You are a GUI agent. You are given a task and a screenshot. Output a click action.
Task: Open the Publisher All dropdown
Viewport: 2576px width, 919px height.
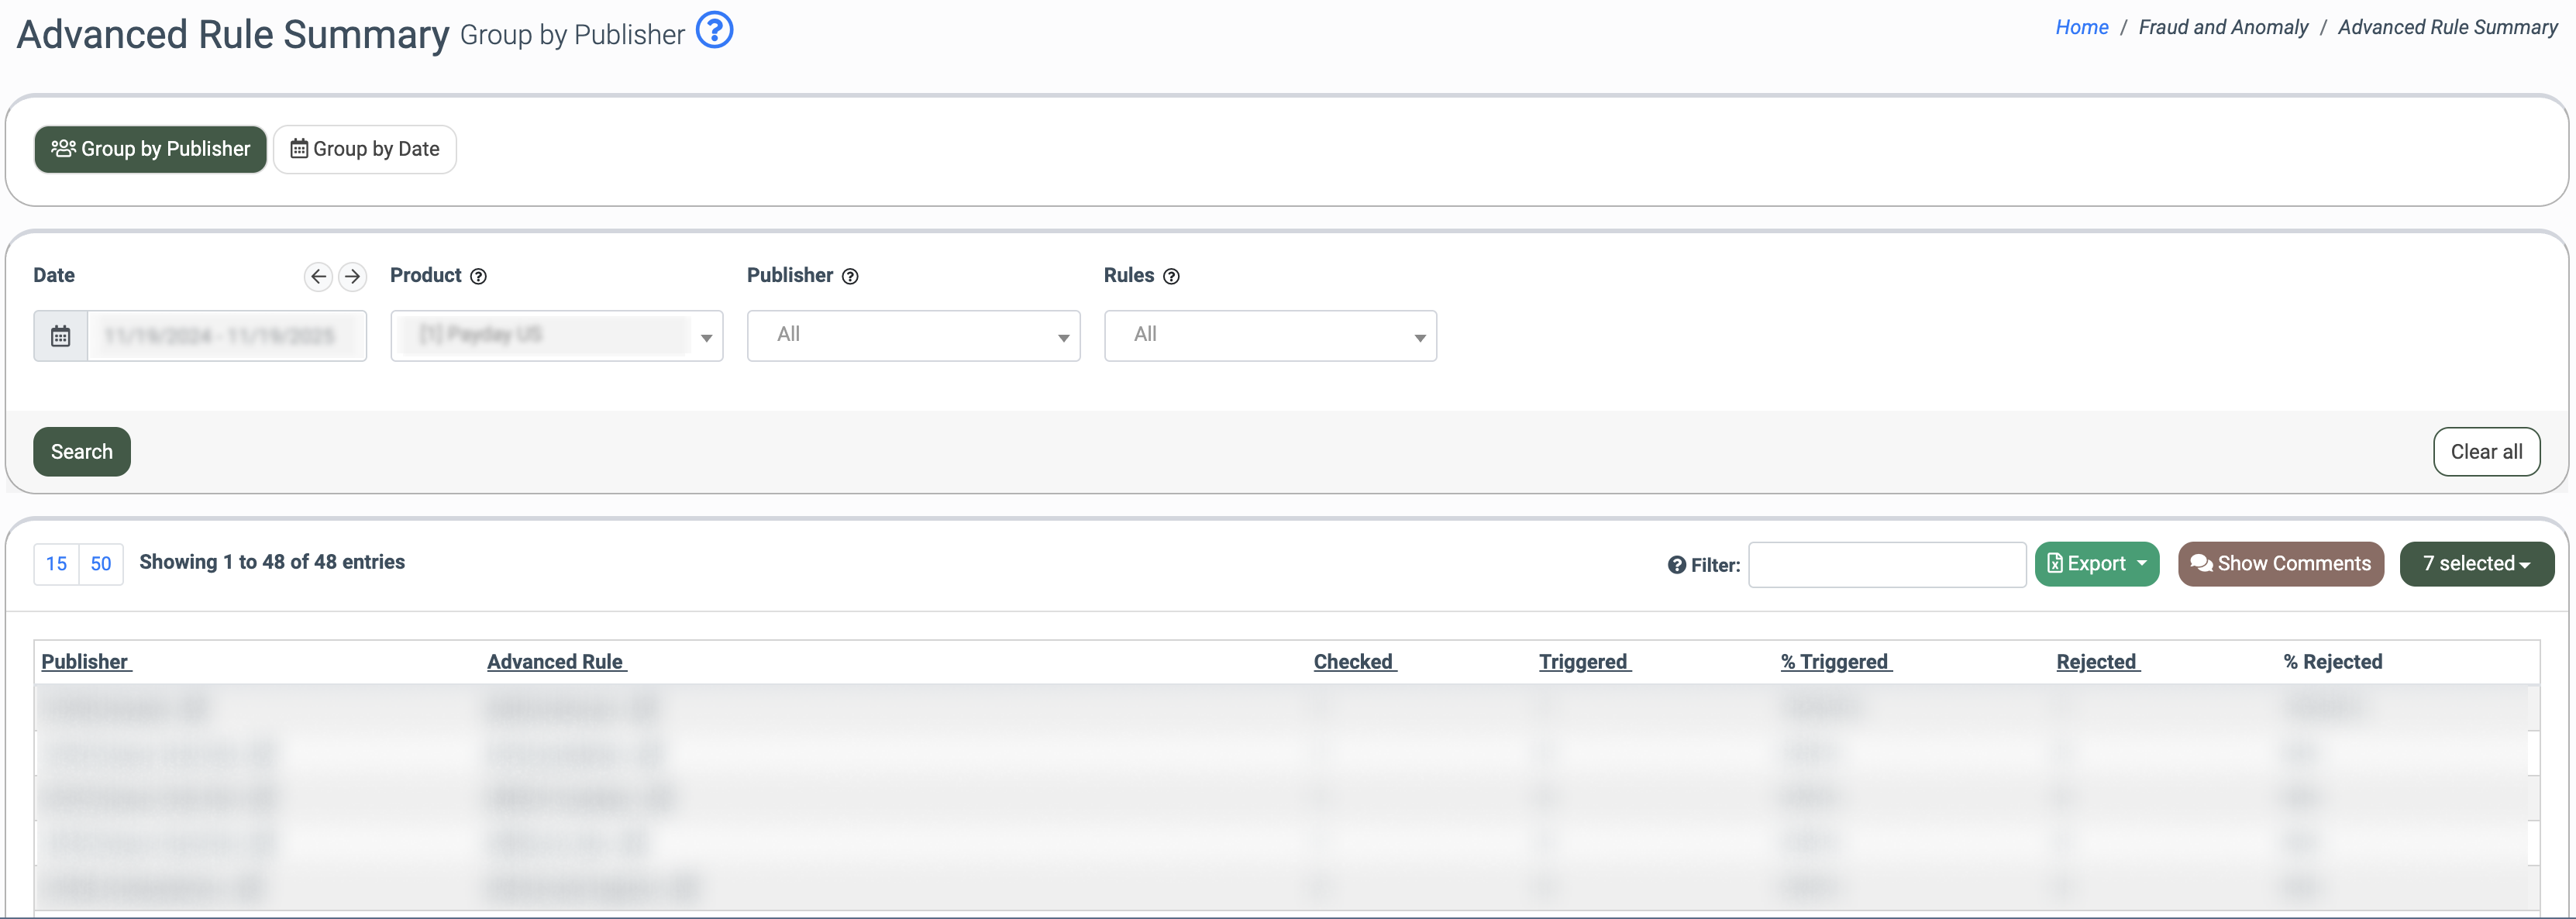913,336
